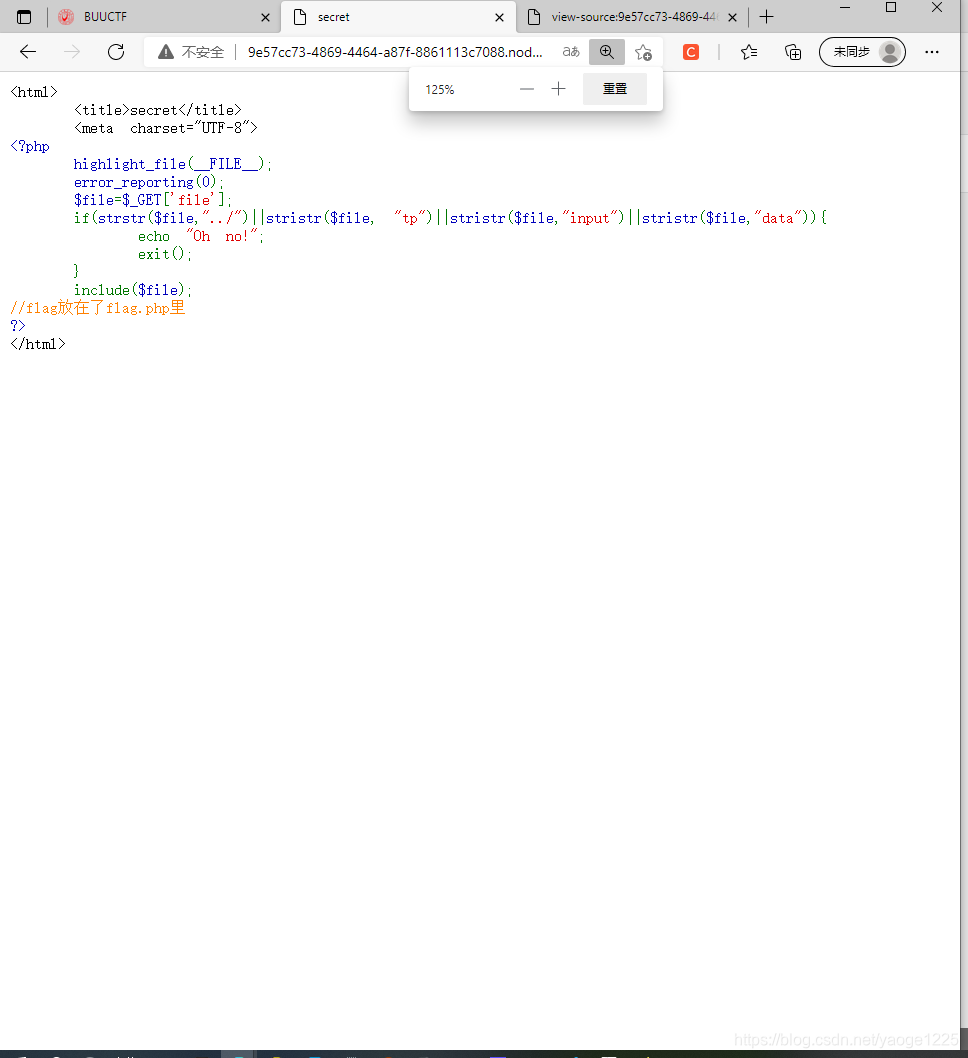This screenshot has width=968, height=1058.
Task: Click the highlight_file(__FILE__) code line
Action: click(173, 164)
